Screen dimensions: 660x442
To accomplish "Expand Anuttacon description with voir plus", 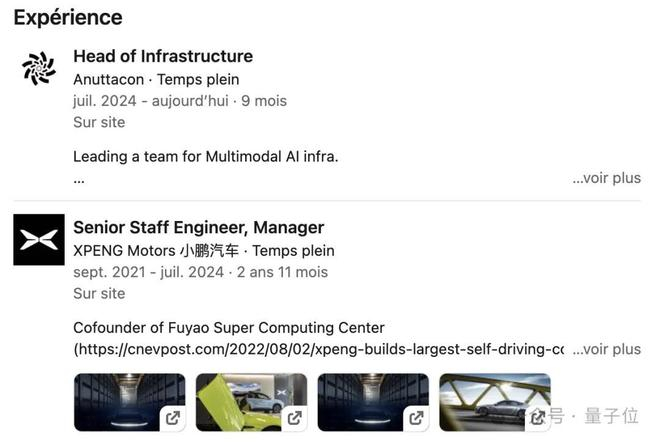I will (x=606, y=178).
